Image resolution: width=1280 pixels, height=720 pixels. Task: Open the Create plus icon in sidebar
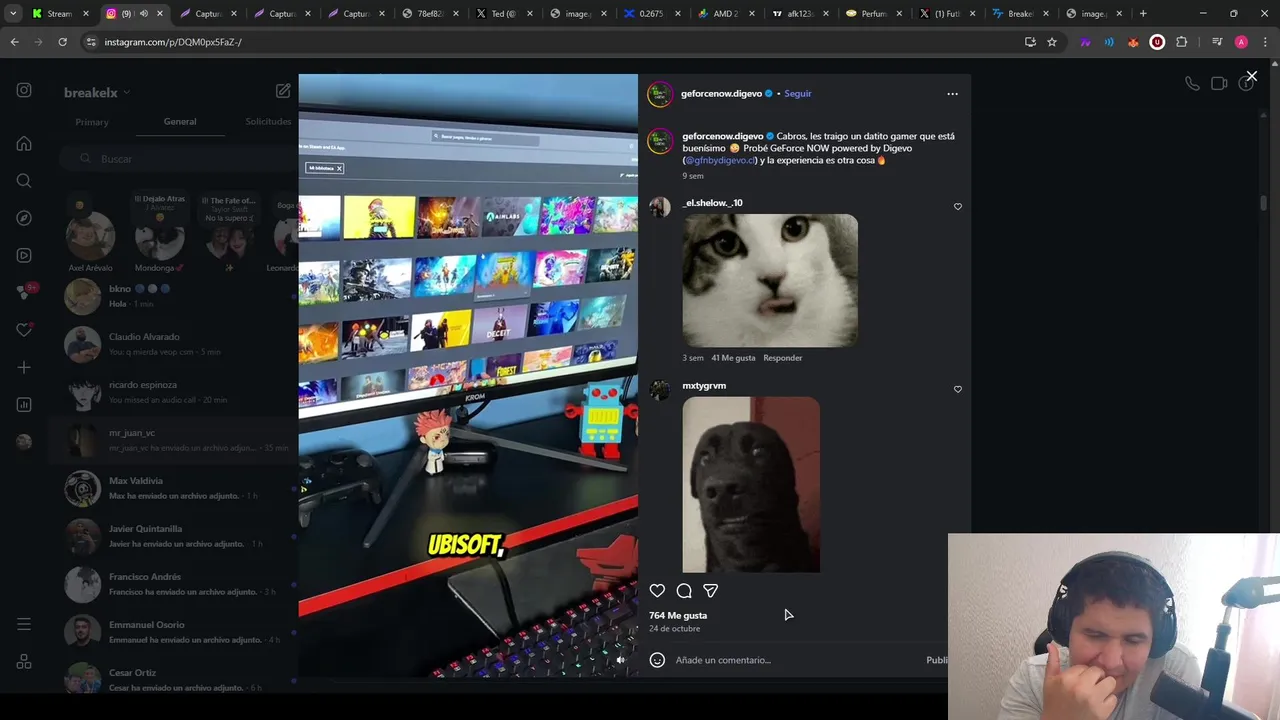pyautogui.click(x=24, y=367)
